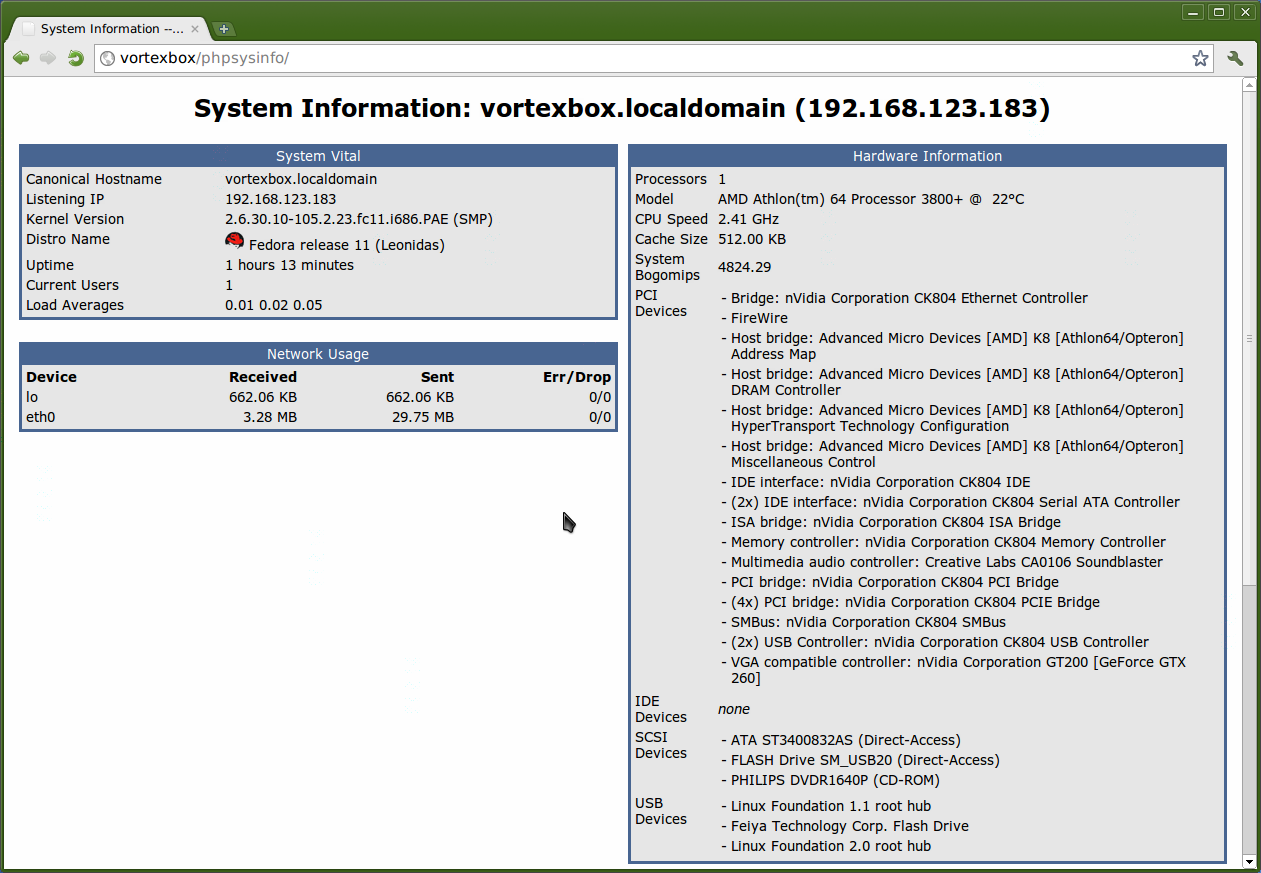
Task: Click the Hardware Information panel header
Action: (927, 156)
